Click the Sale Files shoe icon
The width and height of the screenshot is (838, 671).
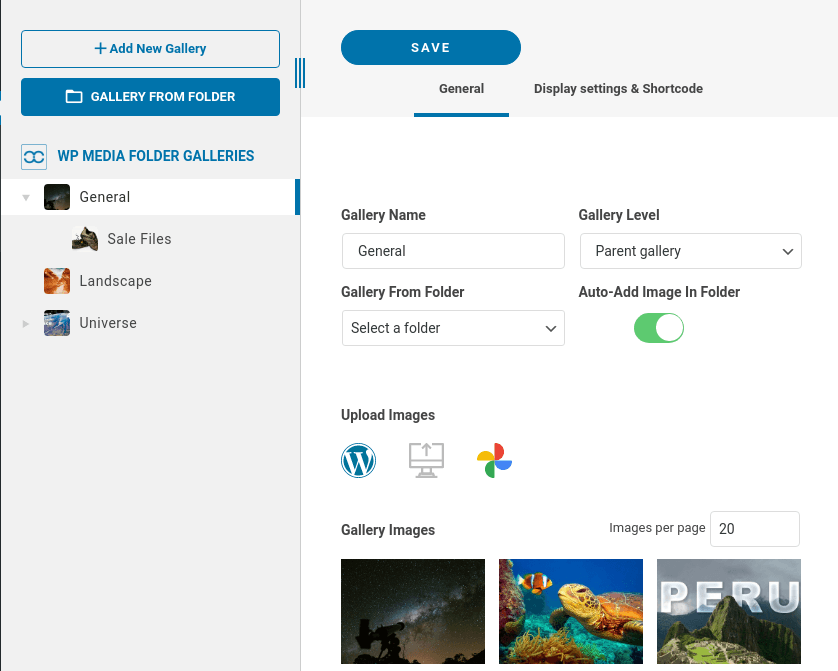(85, 239)
